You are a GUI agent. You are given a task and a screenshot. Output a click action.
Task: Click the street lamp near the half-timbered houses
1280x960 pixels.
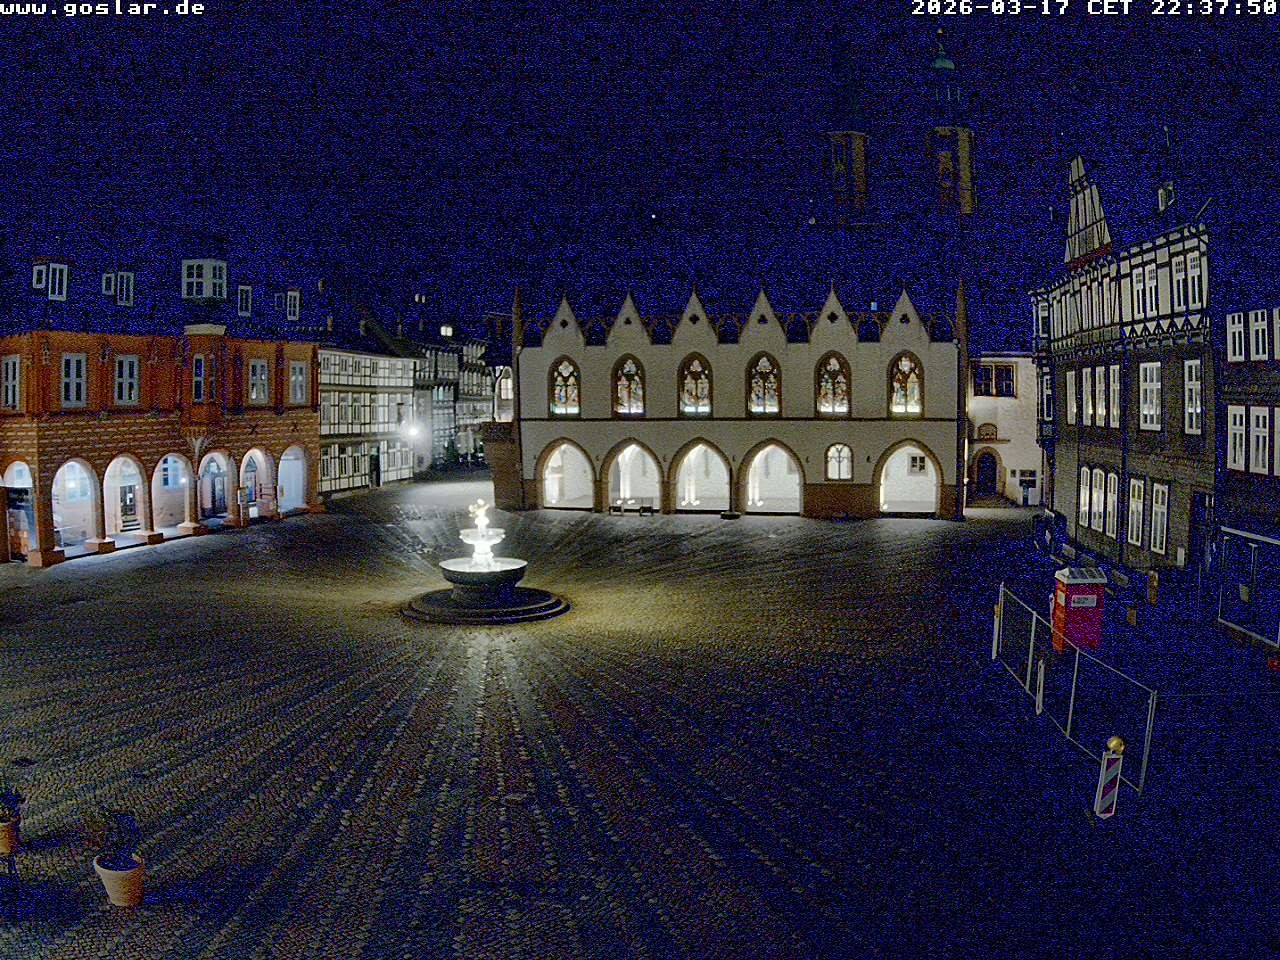(x=412, y=430)
